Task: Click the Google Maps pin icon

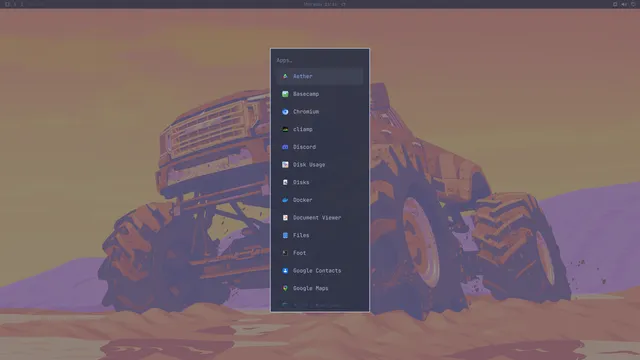Action: tap(285, 288)
